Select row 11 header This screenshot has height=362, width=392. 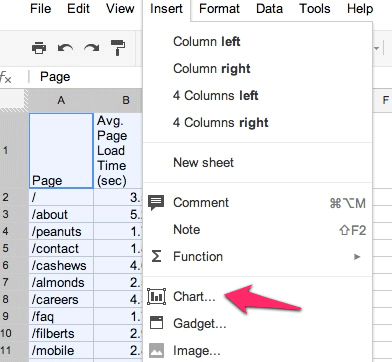(14, 350)
